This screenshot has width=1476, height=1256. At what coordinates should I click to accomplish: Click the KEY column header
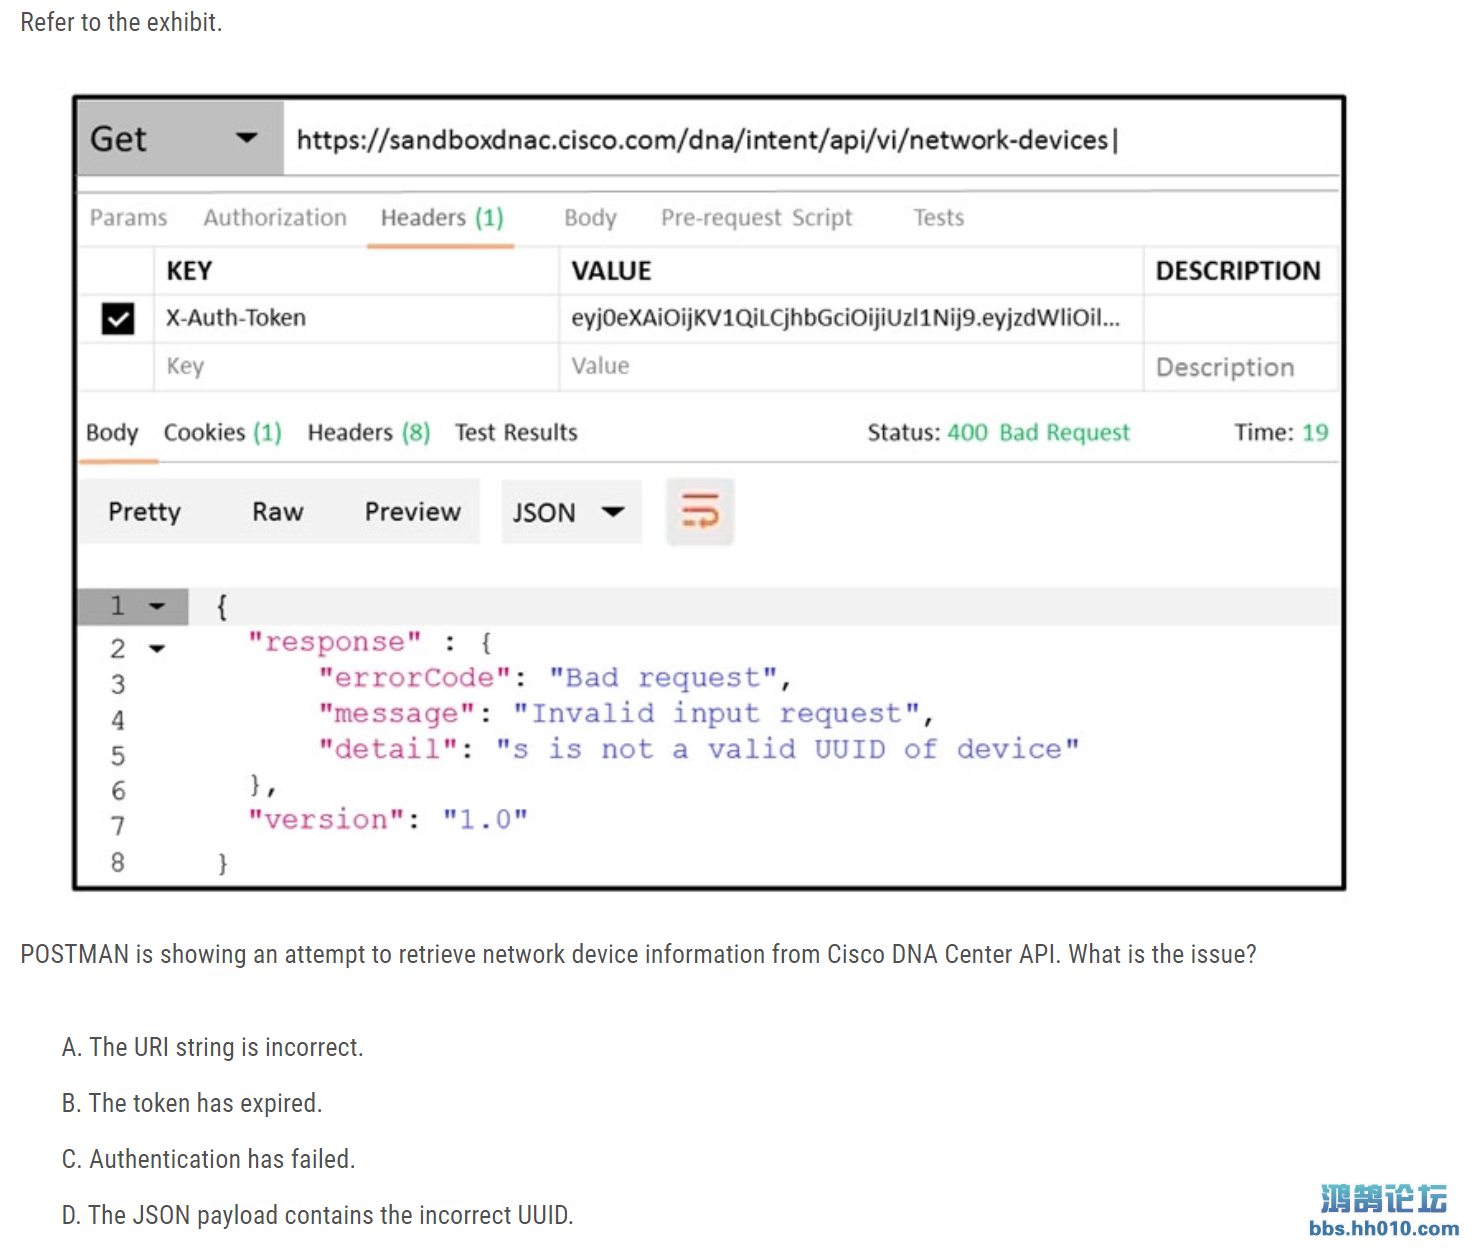click(189, 271)
